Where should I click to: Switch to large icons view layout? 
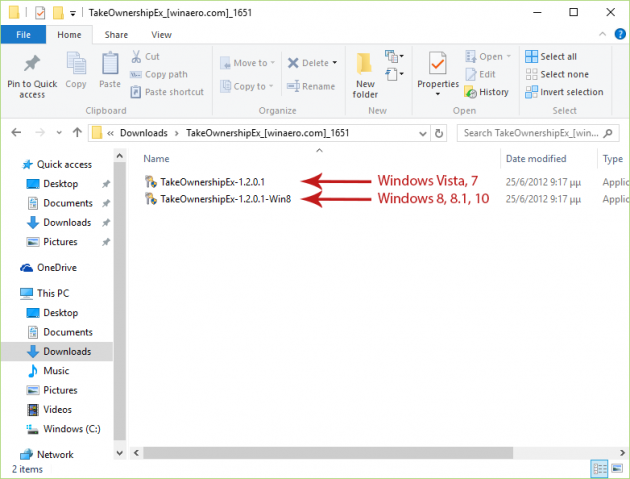615,468
